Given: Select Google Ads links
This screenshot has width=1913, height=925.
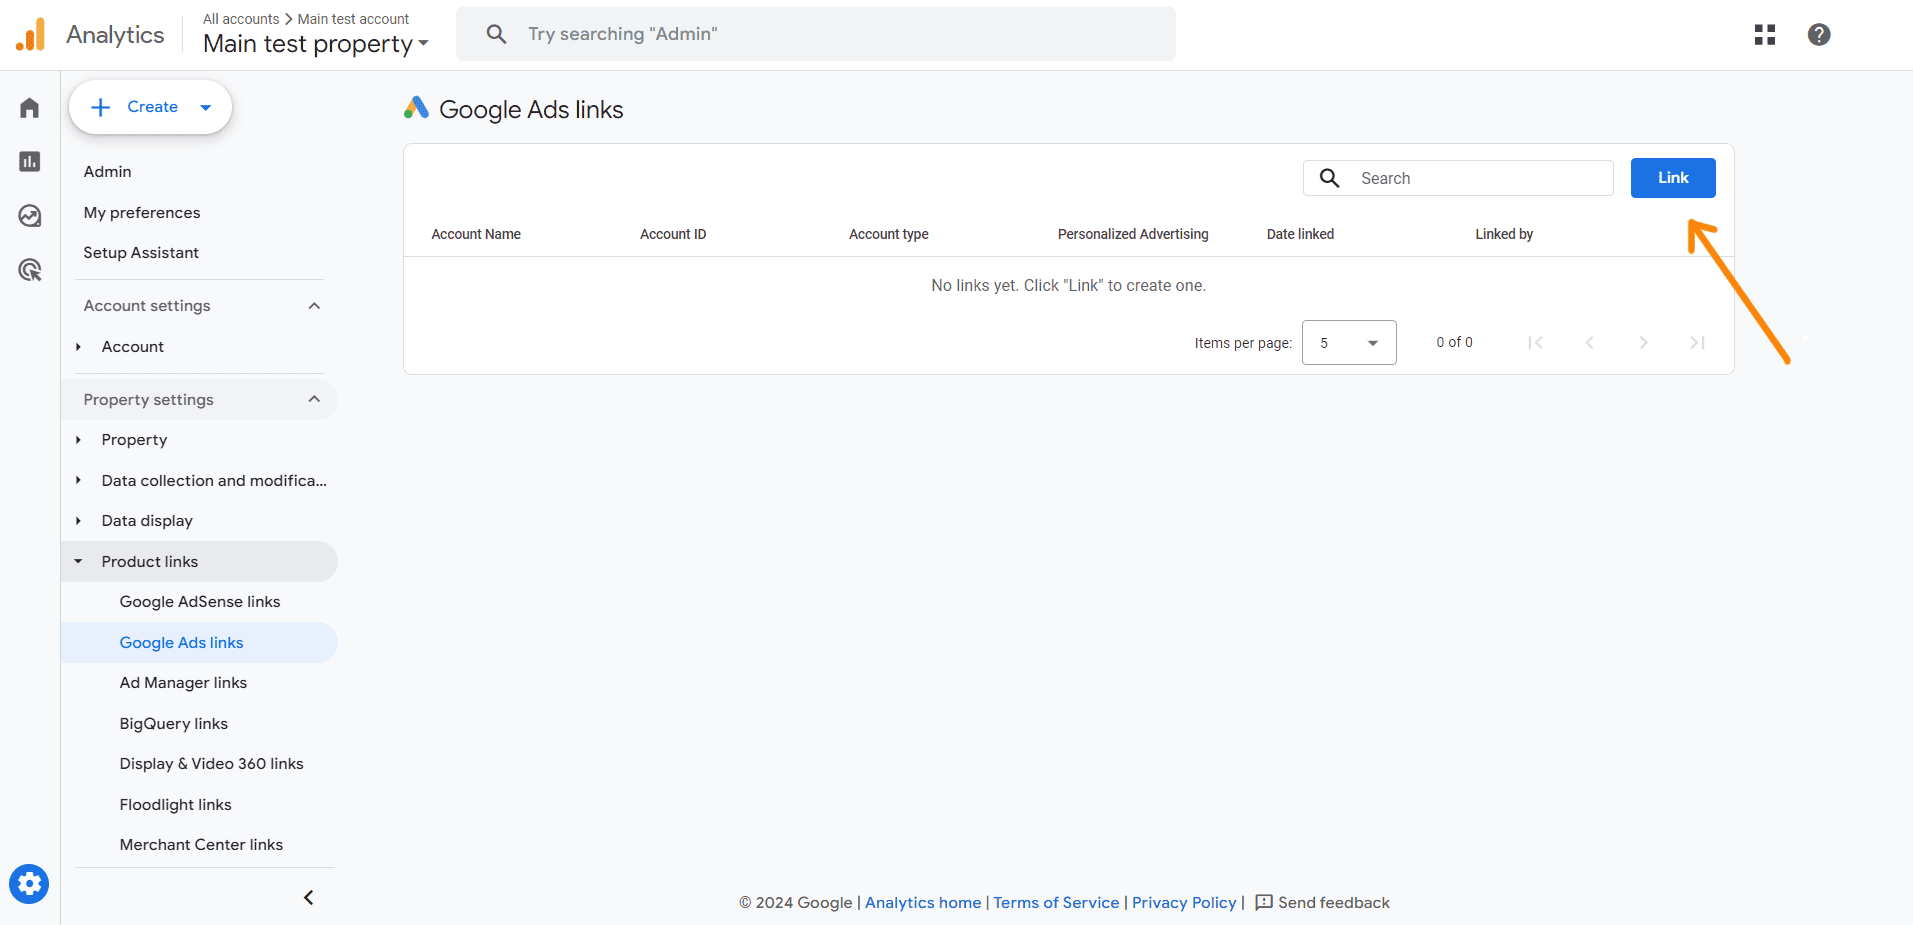Looking at the screenshot, I should (200, 643).
